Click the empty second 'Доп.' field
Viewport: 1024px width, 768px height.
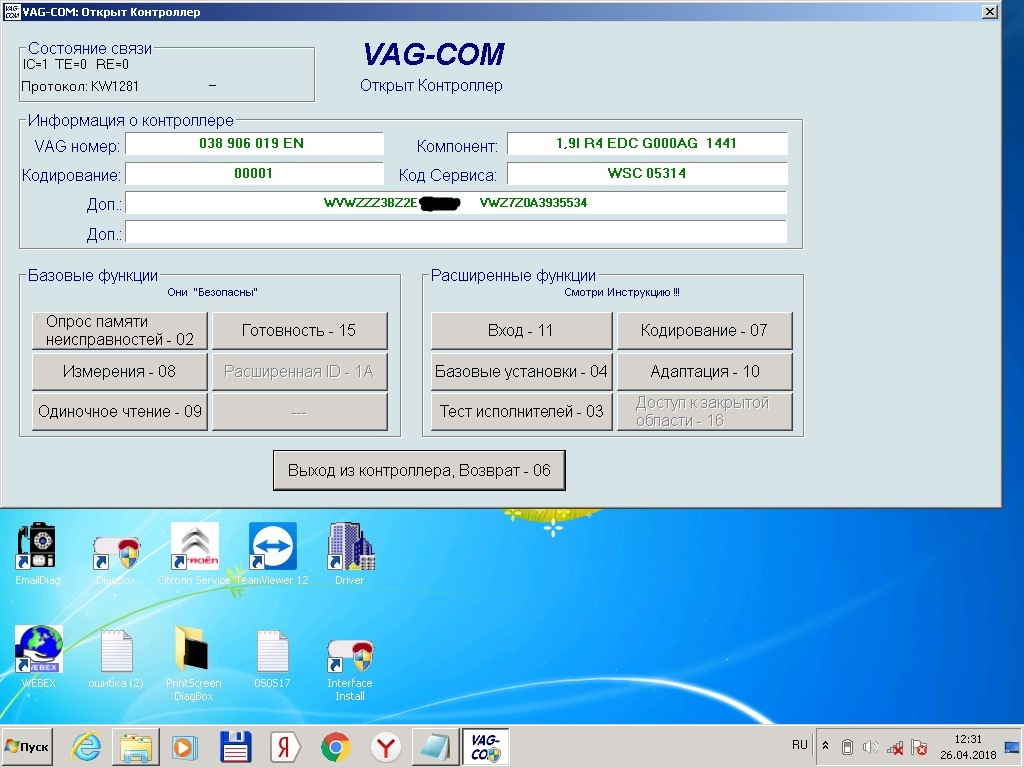456,232
